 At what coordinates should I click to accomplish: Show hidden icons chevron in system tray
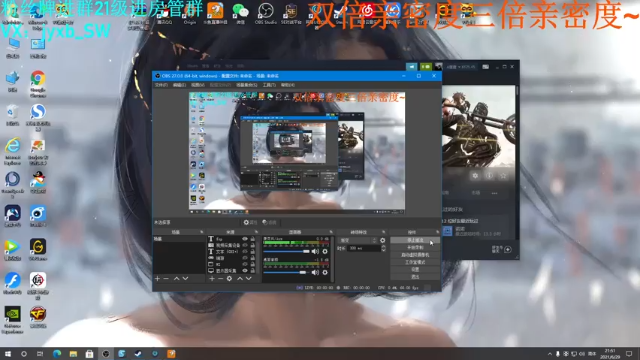pos(549,353)
